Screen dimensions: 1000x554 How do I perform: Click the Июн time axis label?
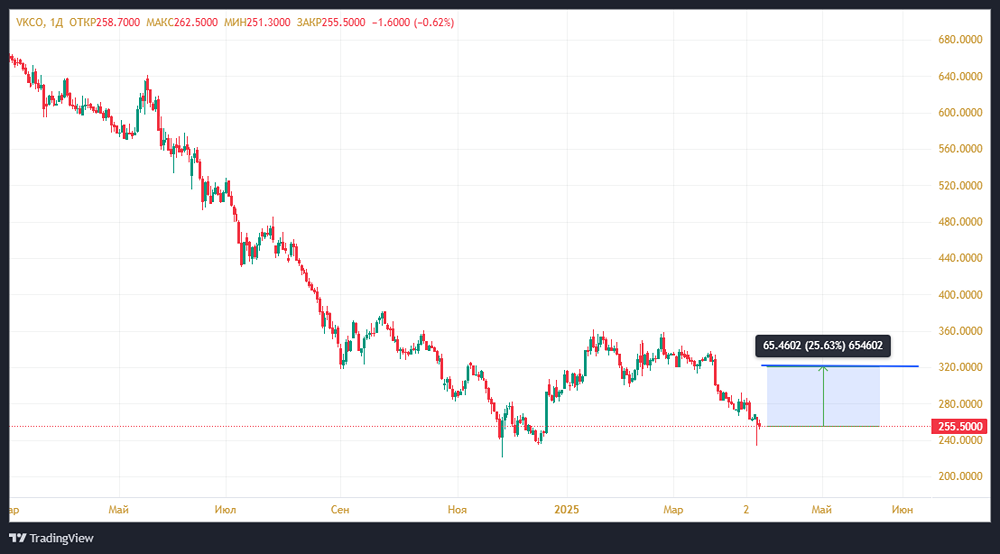902,509
